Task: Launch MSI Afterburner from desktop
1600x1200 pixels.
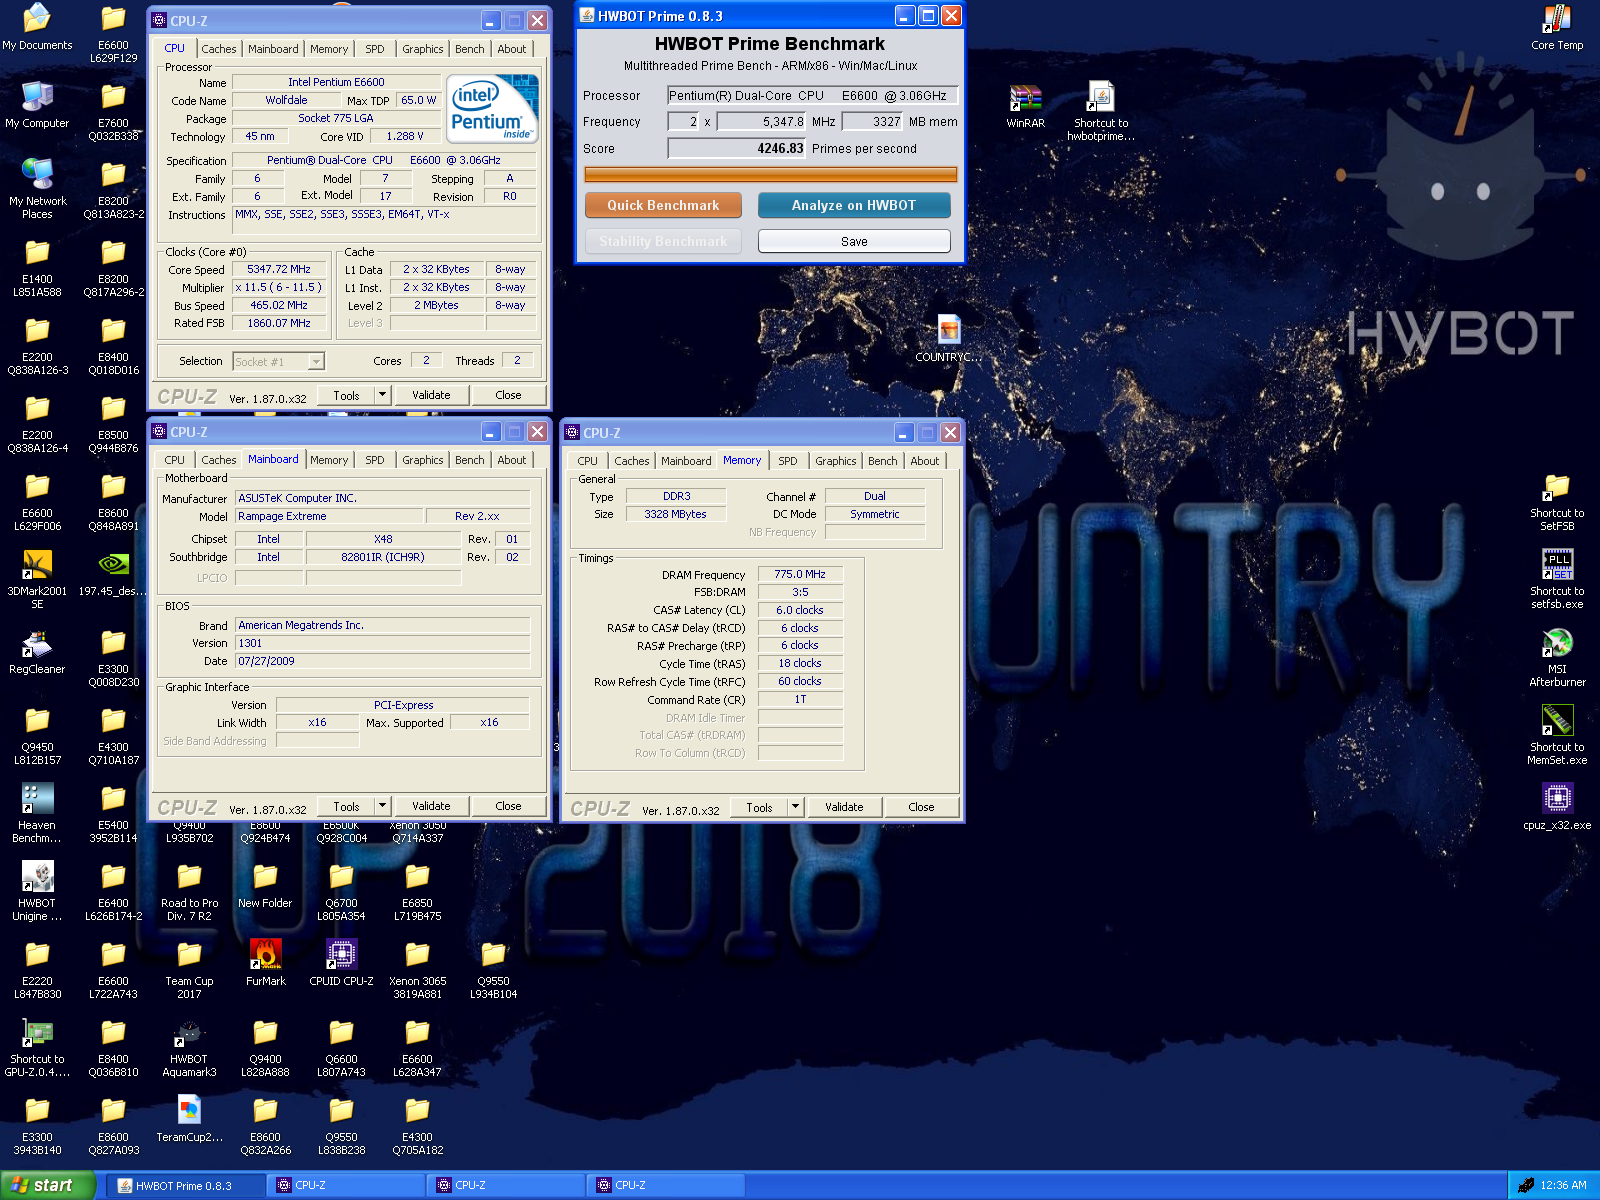Action: 1557,643
